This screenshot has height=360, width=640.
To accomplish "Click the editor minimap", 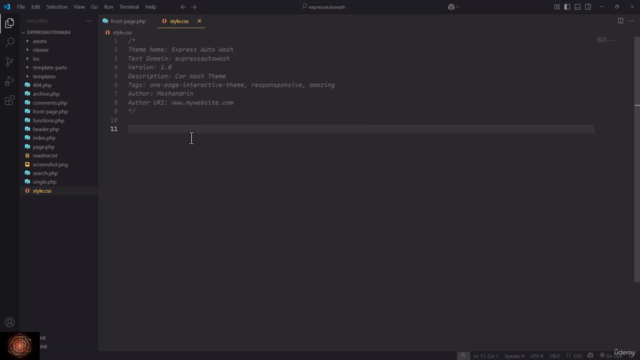I will point(607,40).
